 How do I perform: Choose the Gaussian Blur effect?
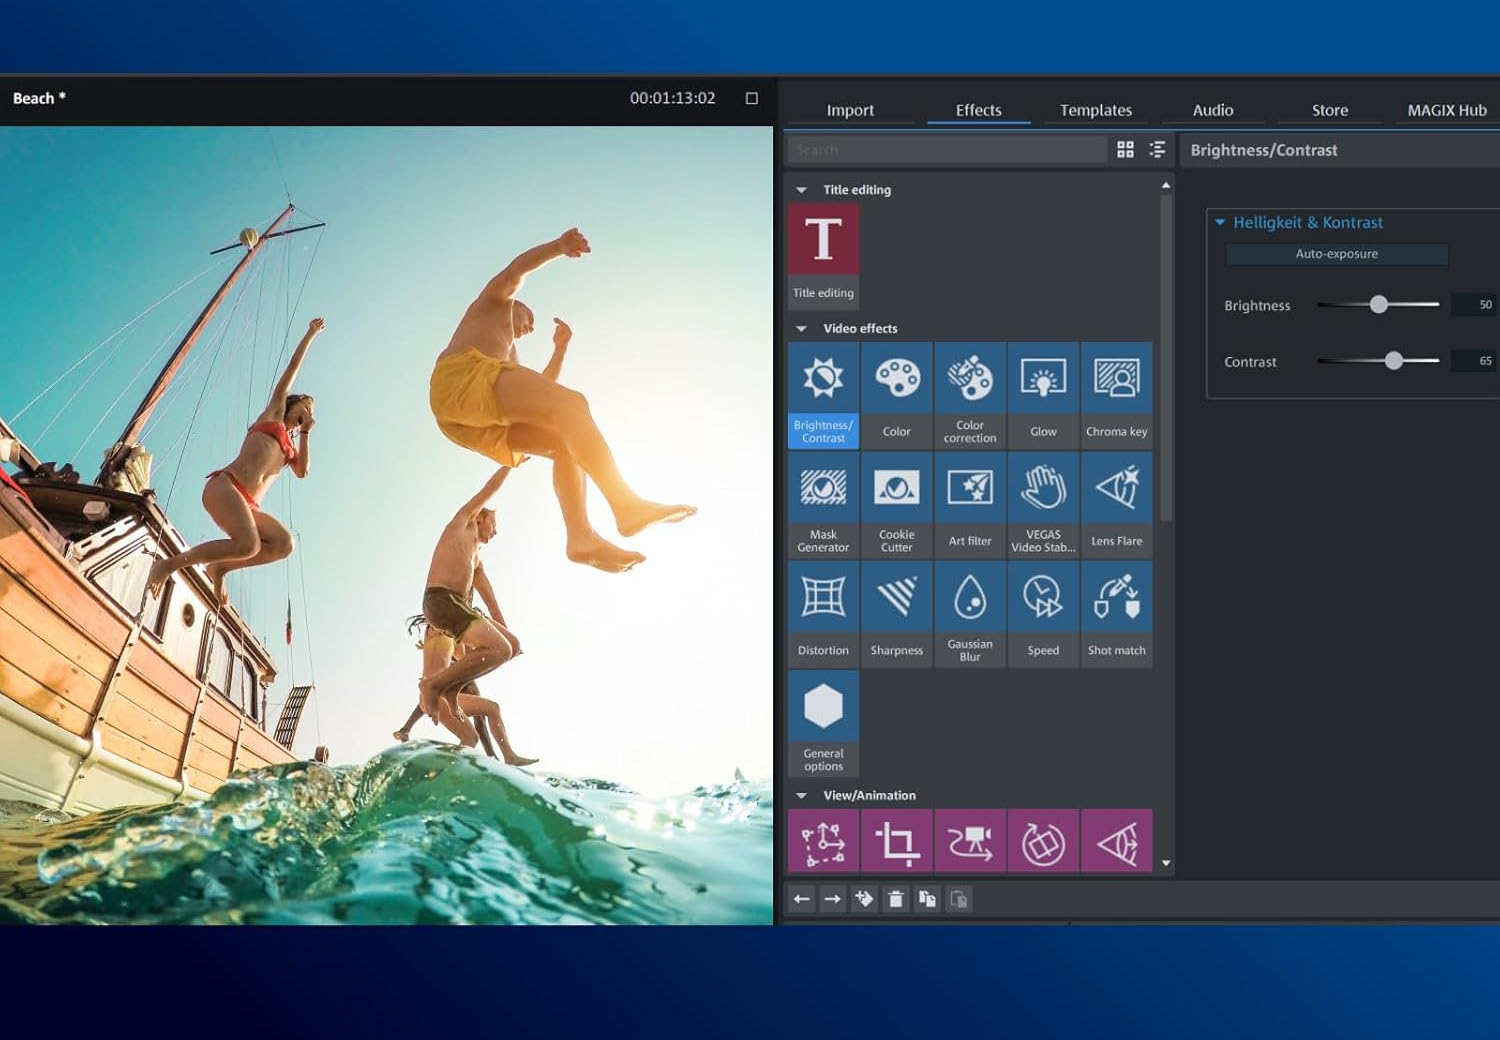click(969, 613)
